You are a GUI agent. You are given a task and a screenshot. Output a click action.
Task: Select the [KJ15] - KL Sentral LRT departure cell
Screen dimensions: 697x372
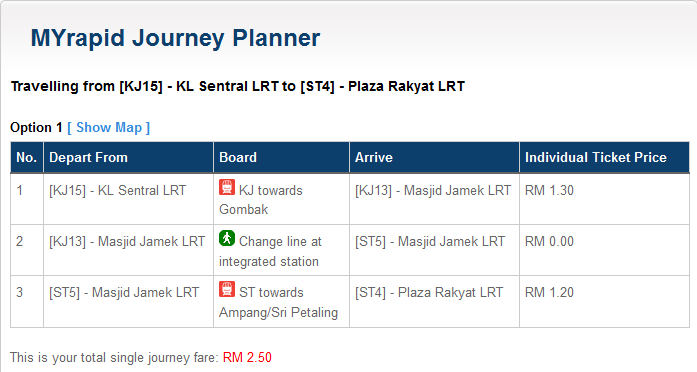tap(128, 199)
